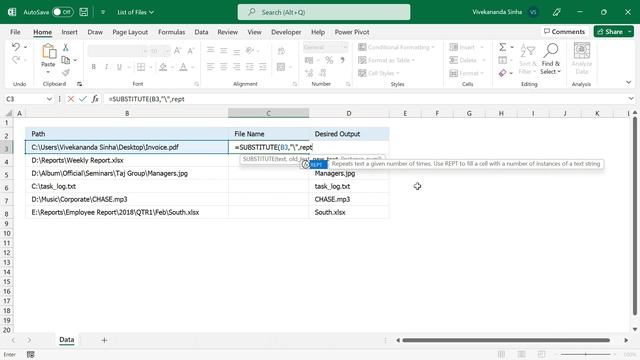
Task: Click the Cut scissors icon
Action: [65, 48]
